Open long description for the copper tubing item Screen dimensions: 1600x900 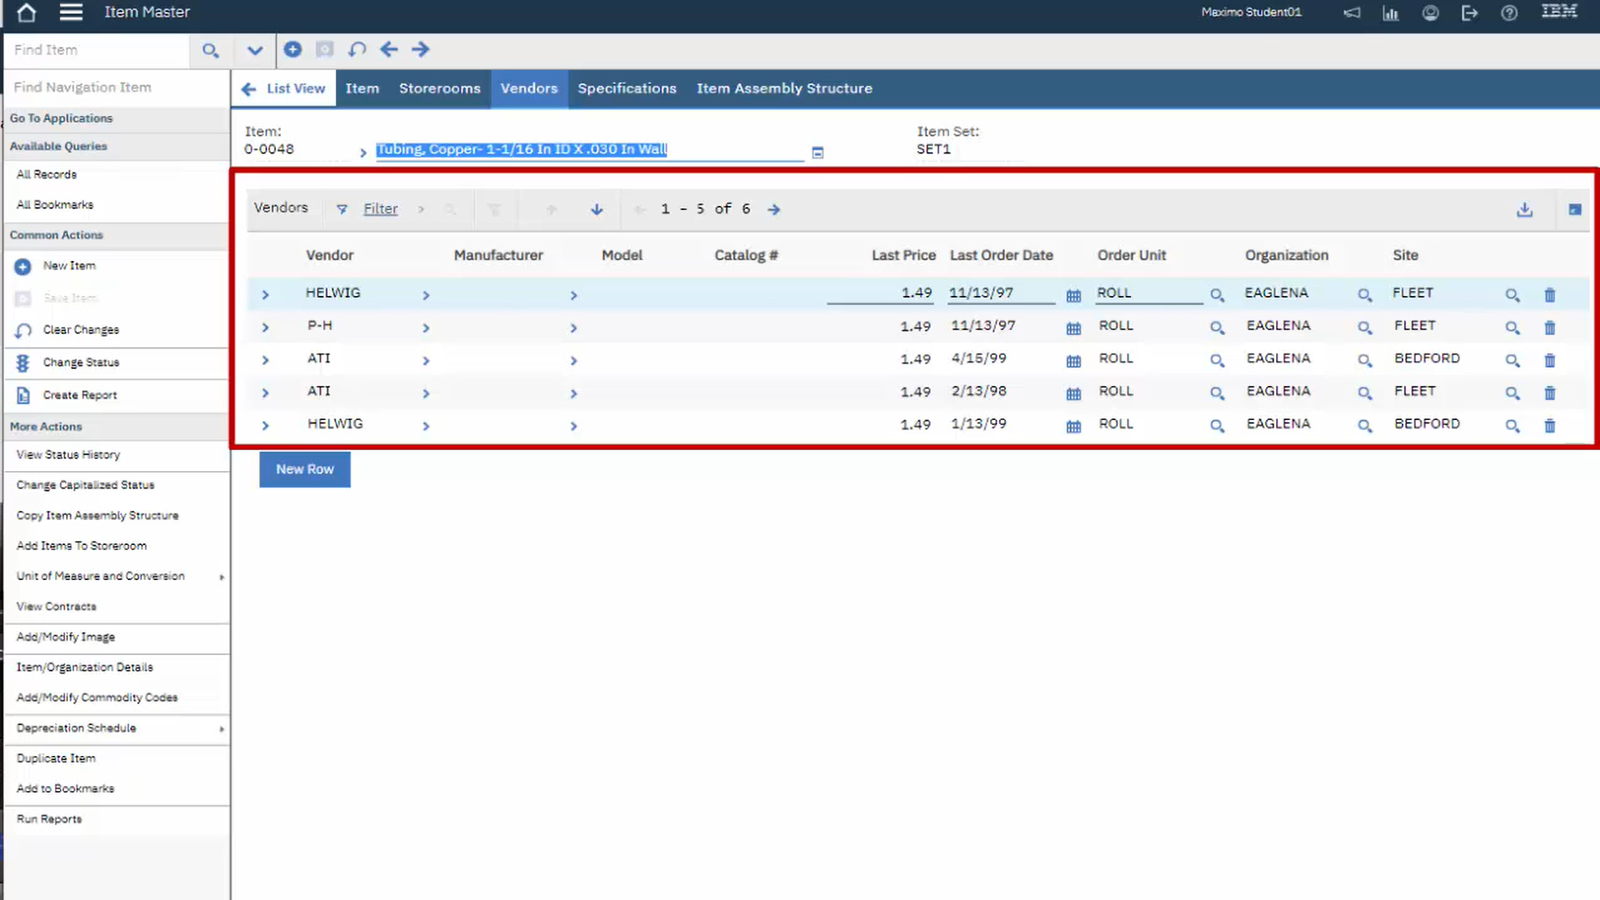(817, 151)
